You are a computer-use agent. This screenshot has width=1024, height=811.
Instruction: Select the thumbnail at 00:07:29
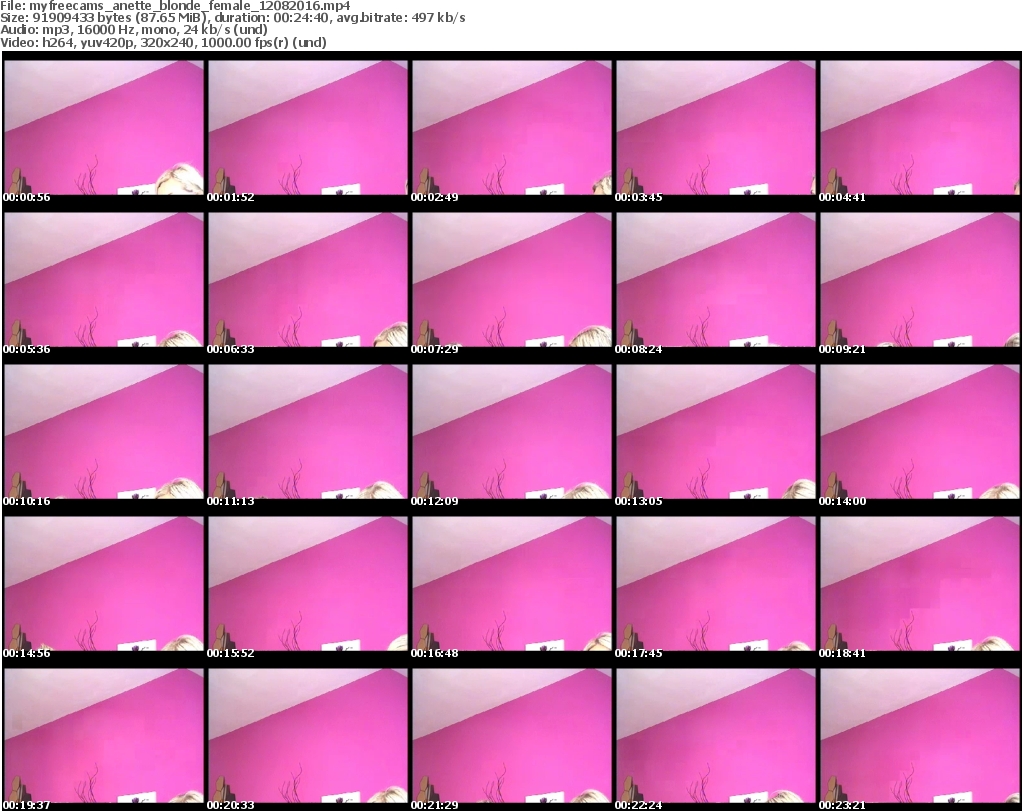511,279
